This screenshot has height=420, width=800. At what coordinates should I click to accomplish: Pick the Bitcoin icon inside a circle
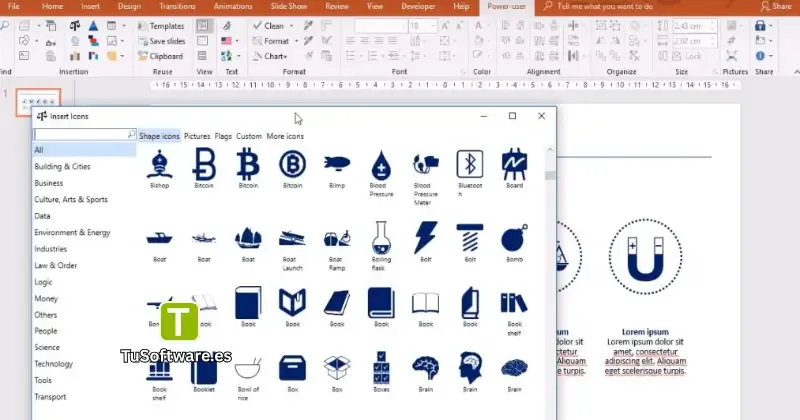pyautogui.click(x=292, y=164)
